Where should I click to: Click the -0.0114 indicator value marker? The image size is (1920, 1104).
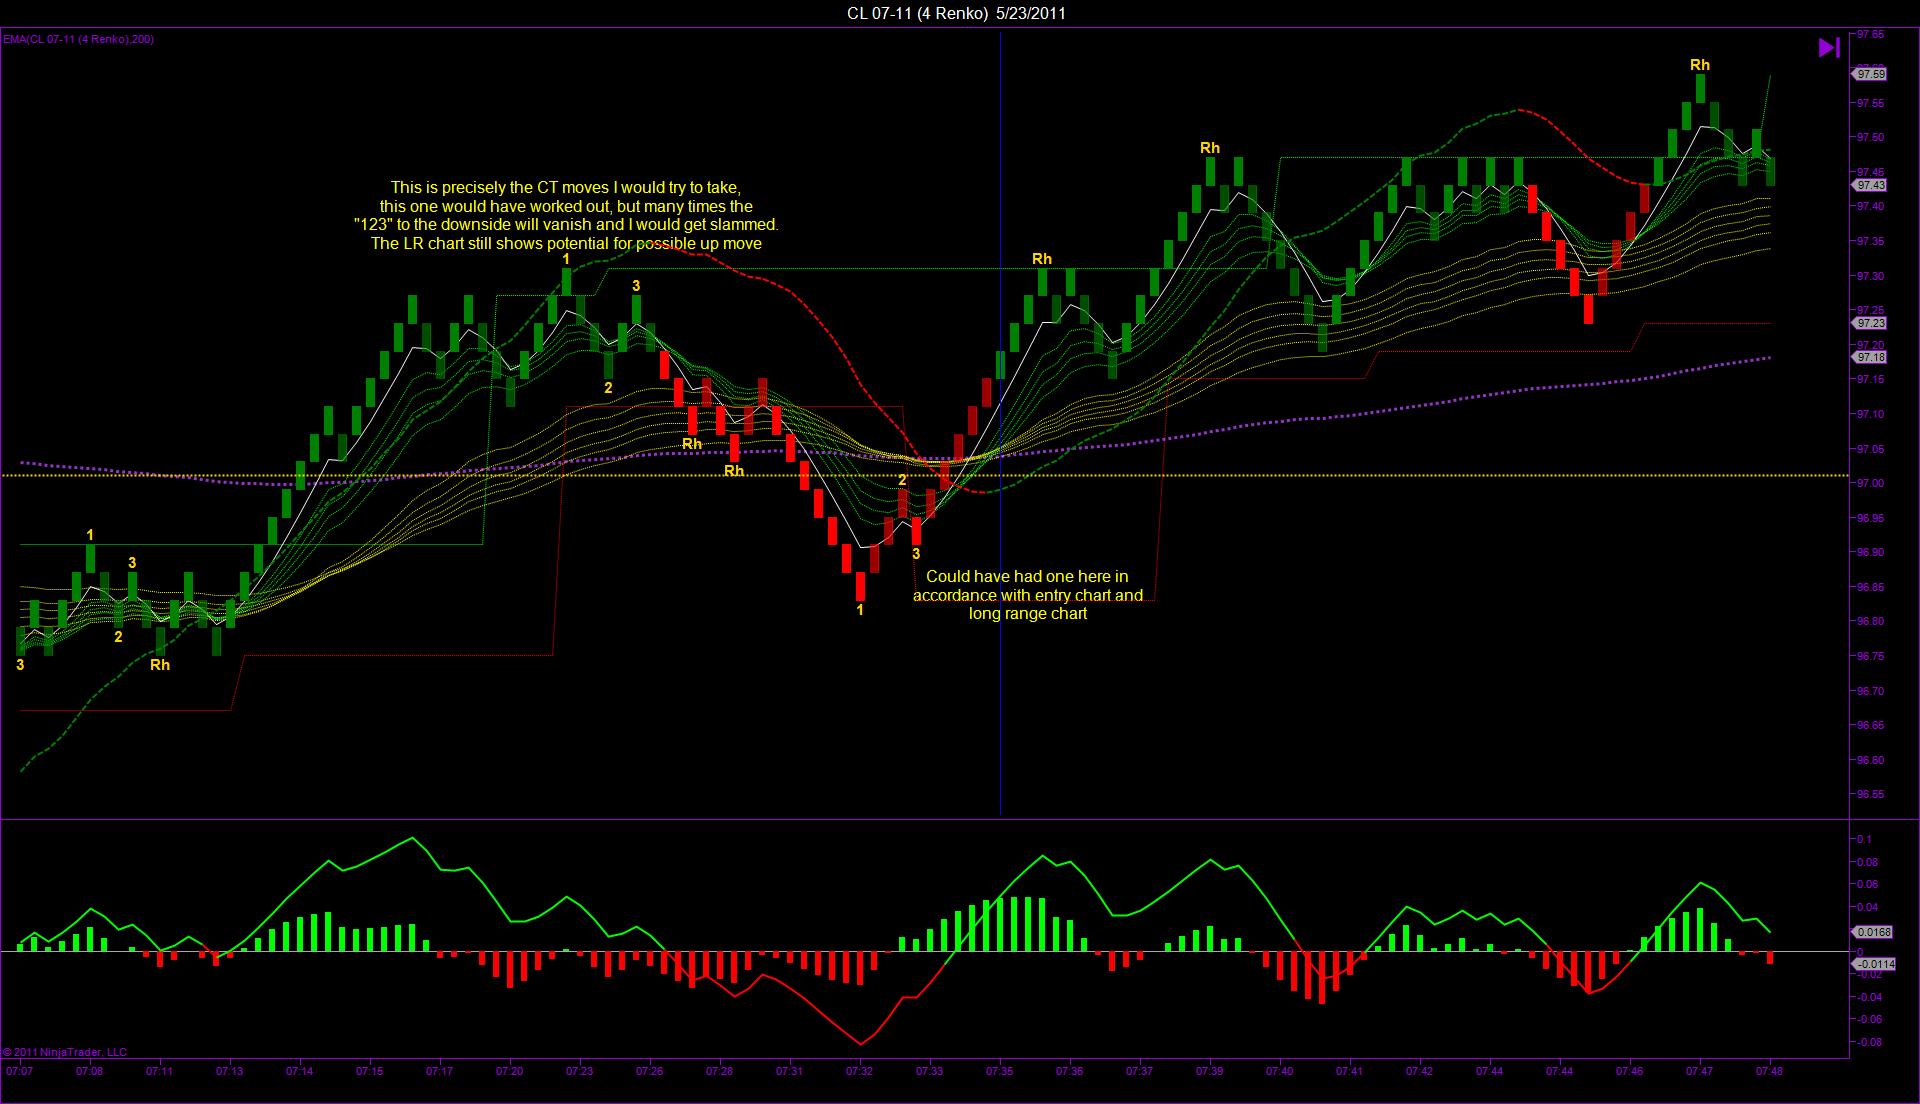pyautogui.click(x=1874, y=964)
